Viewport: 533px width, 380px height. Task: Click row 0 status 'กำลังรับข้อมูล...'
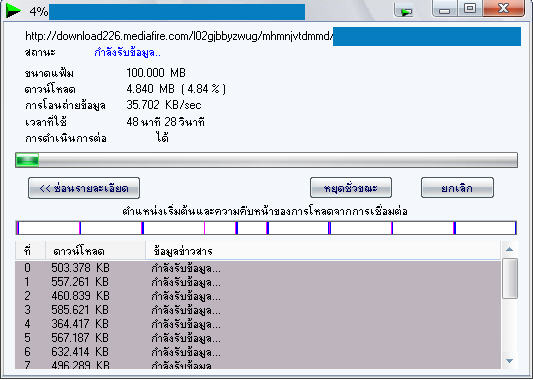[x=186, y=269]
